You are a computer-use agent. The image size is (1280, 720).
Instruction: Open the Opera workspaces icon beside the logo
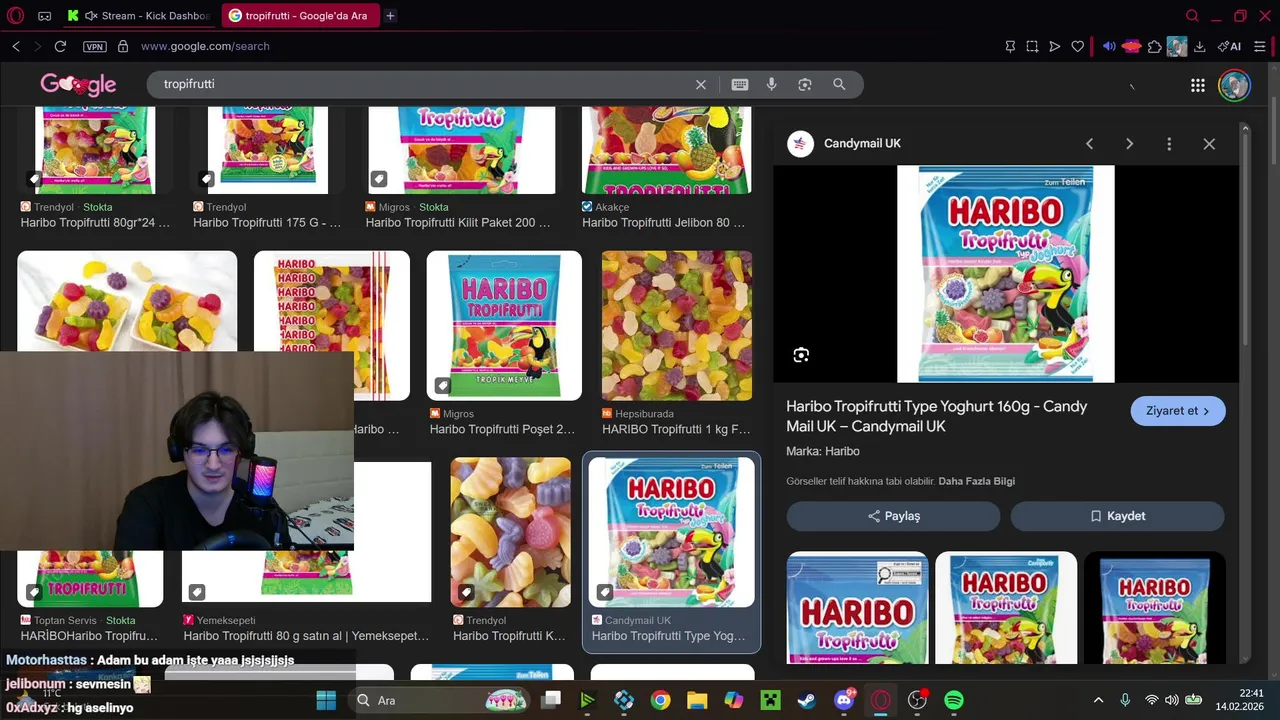[x=45, y=16]
